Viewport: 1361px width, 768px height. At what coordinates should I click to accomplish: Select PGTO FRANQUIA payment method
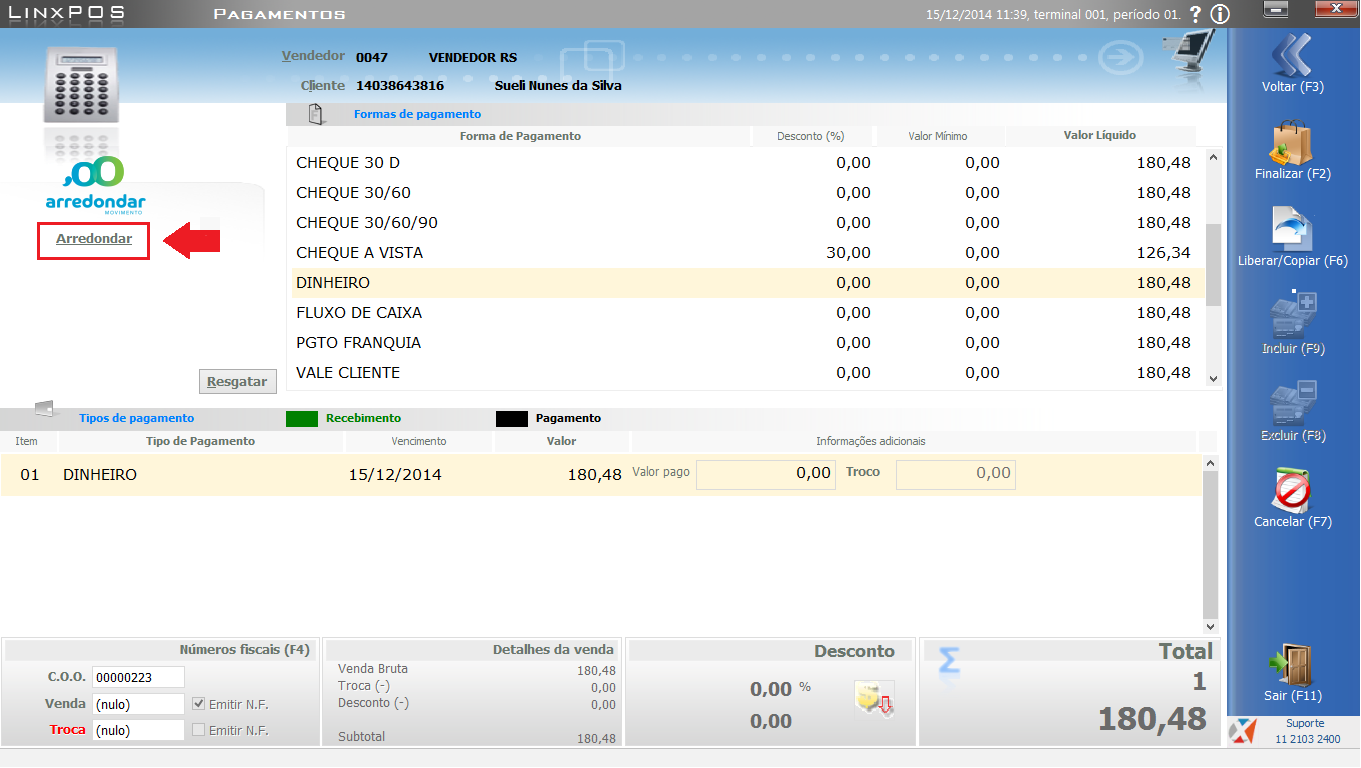click(747, 342)
